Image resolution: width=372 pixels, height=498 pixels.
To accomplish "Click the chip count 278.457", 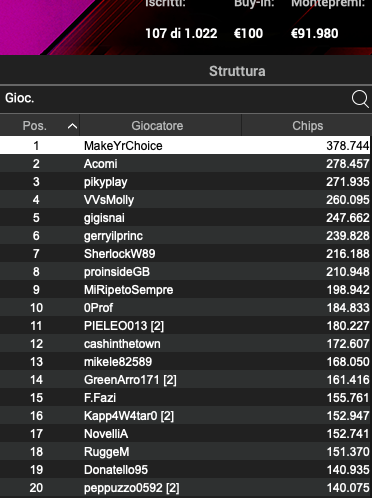I will click(x=348, y=163).
